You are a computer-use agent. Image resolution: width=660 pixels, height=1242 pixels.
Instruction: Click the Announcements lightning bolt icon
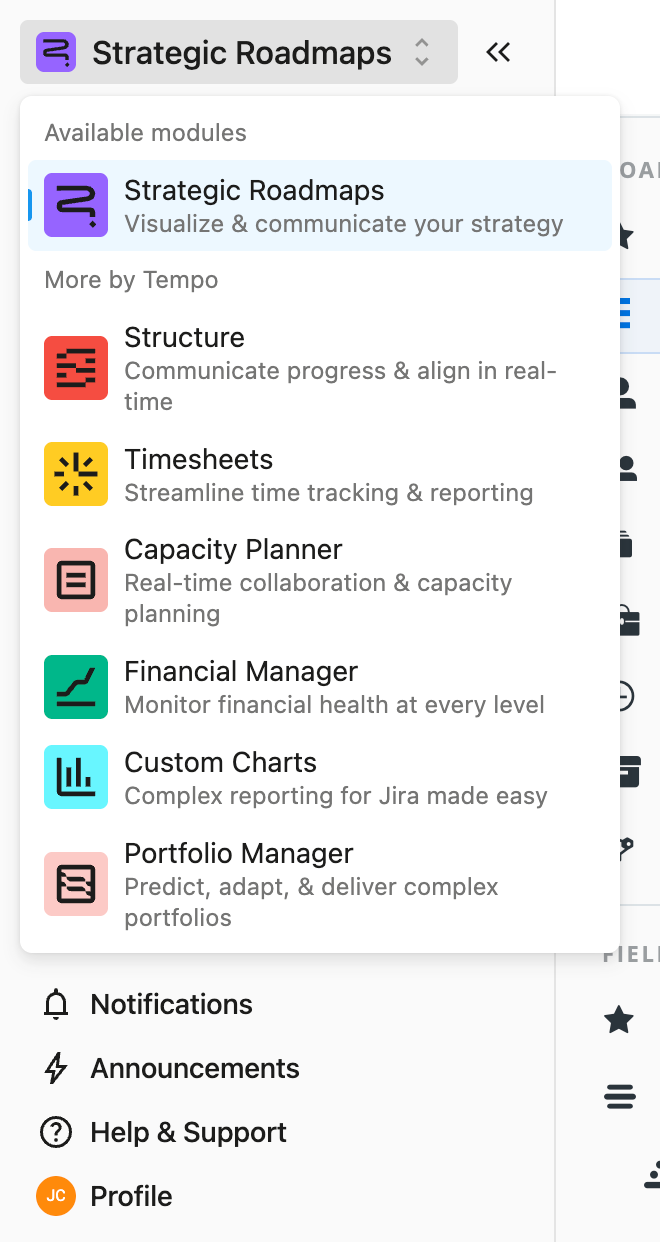[x=56, y=1068]
